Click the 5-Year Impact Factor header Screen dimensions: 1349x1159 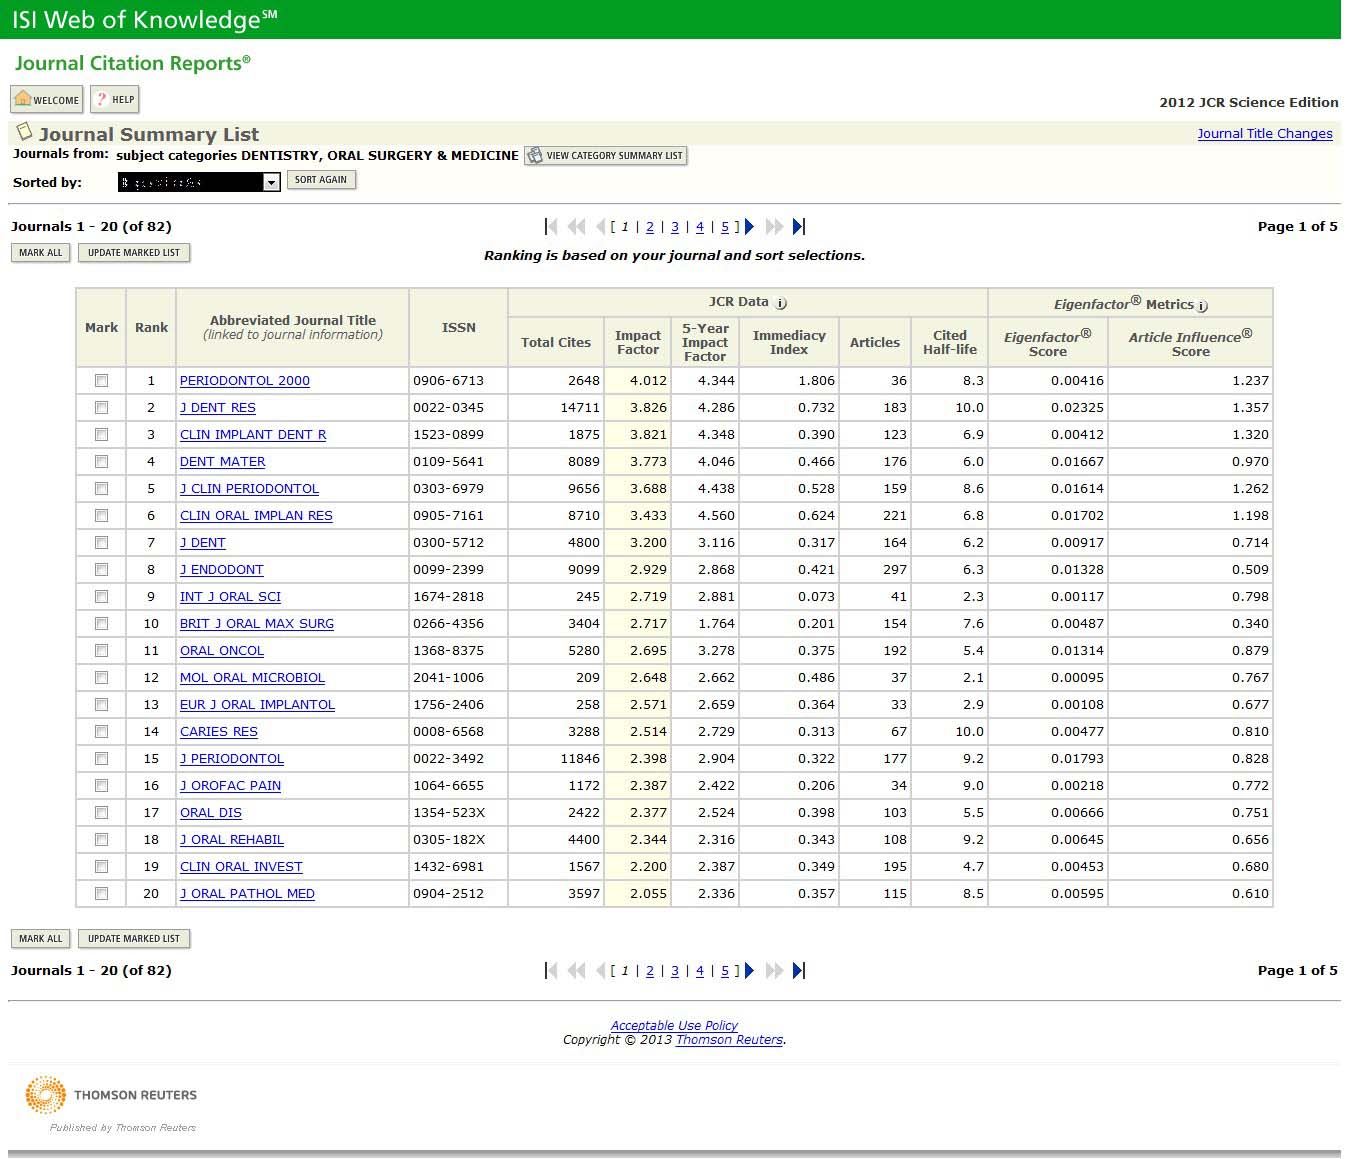tap(705, 343)
